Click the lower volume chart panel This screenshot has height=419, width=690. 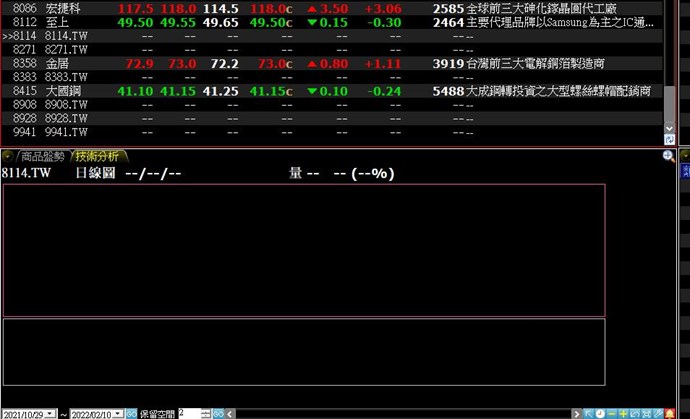click(x=304, y=352)
